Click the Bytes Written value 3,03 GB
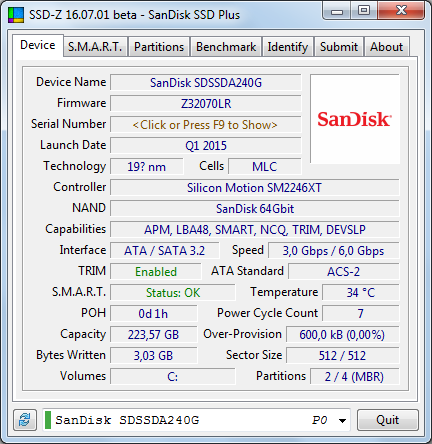This screenshot has height=444, width=432. click(x=154, y=356)
